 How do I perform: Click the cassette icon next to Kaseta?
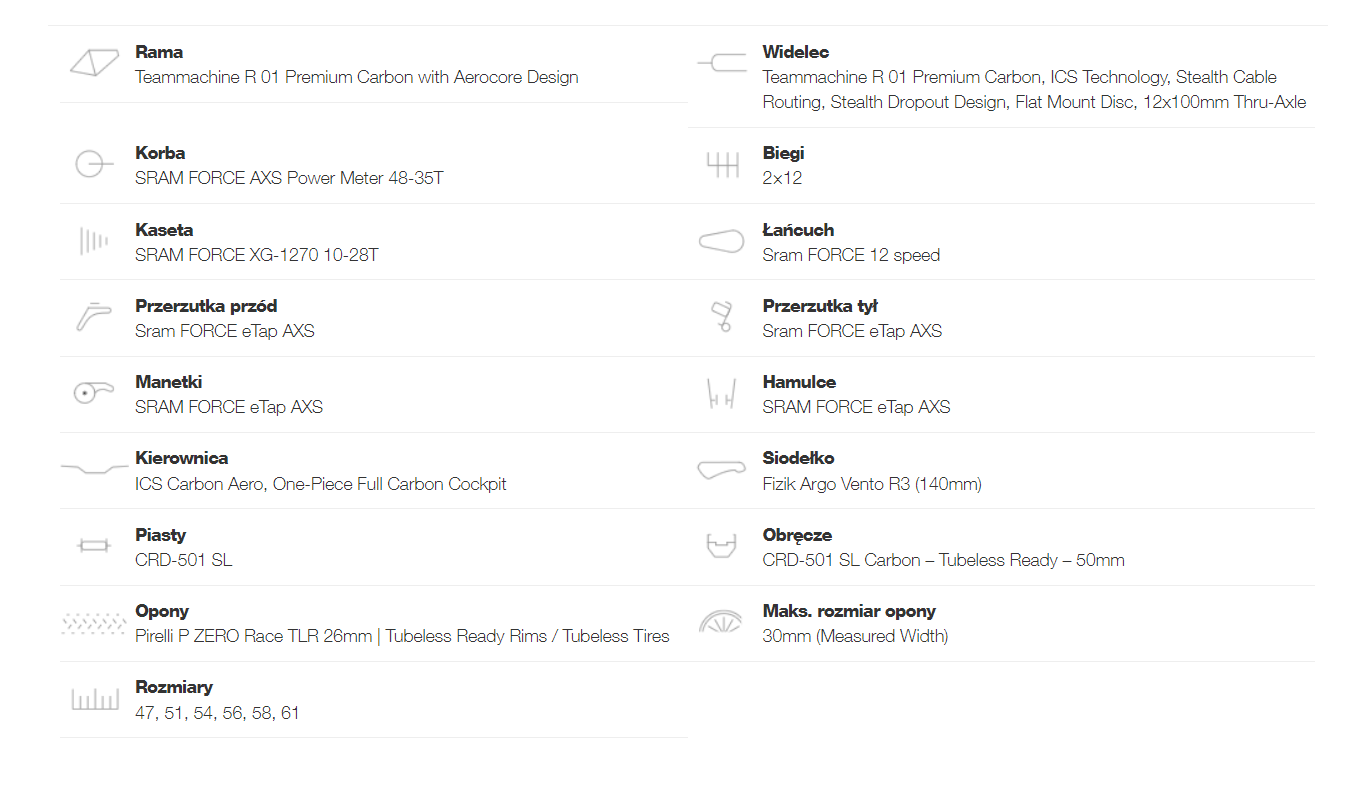coord(94,241)
